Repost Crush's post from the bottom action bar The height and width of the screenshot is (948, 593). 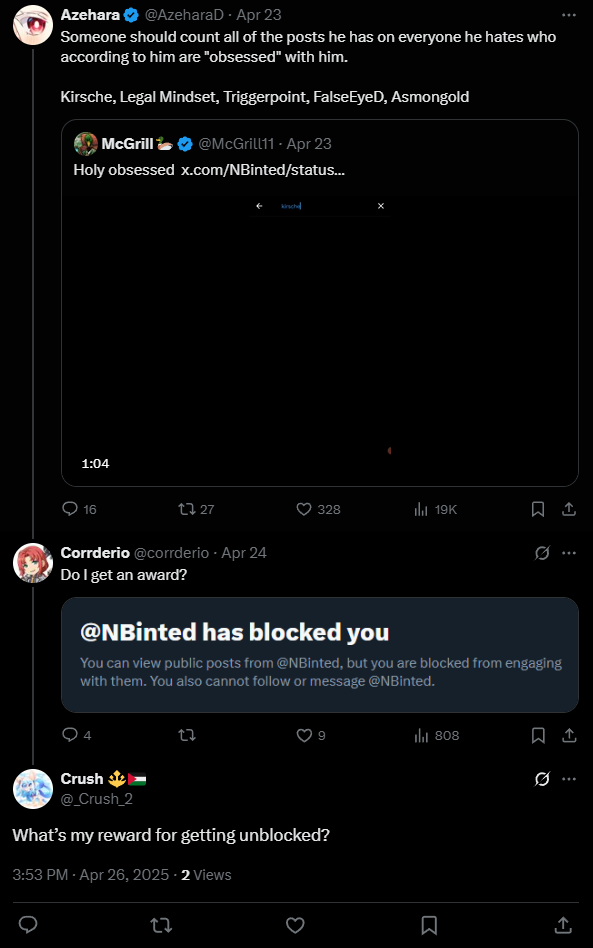[161, 925]
